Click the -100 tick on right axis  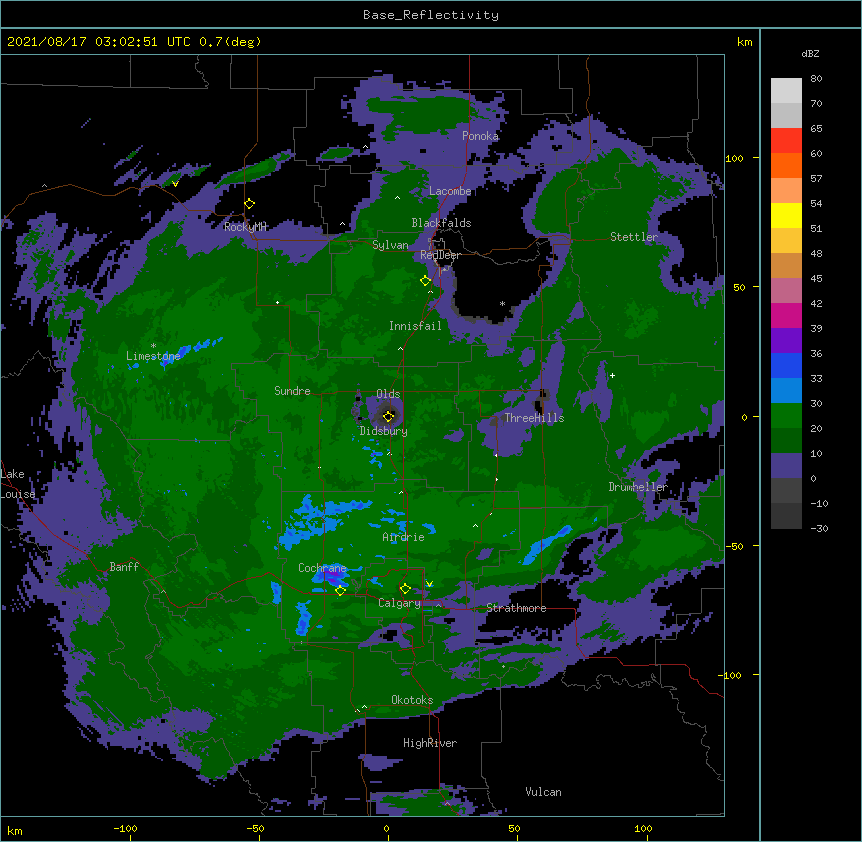(731, 675)
